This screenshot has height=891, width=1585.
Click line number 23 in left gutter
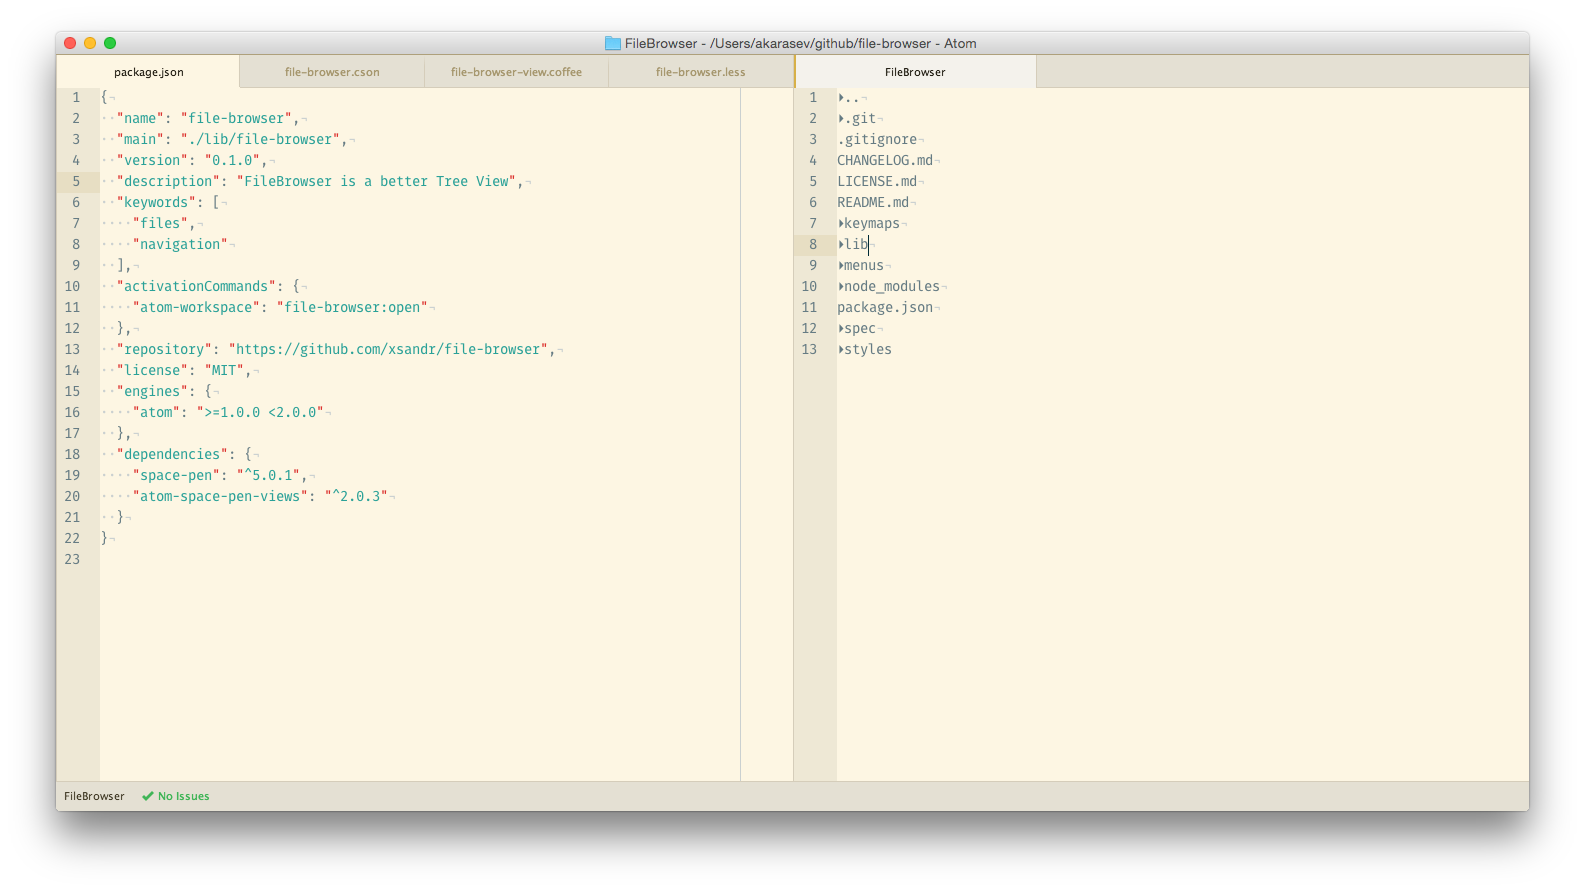tap(72, 559)
